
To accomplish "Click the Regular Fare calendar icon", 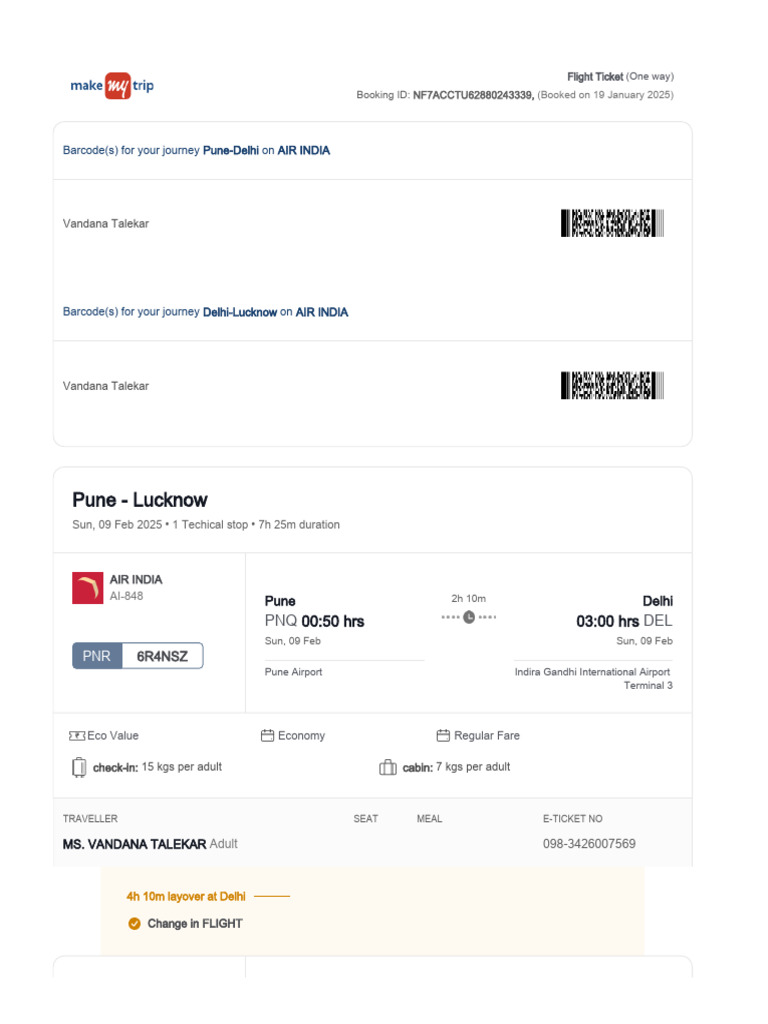I will tap(443, 735).
